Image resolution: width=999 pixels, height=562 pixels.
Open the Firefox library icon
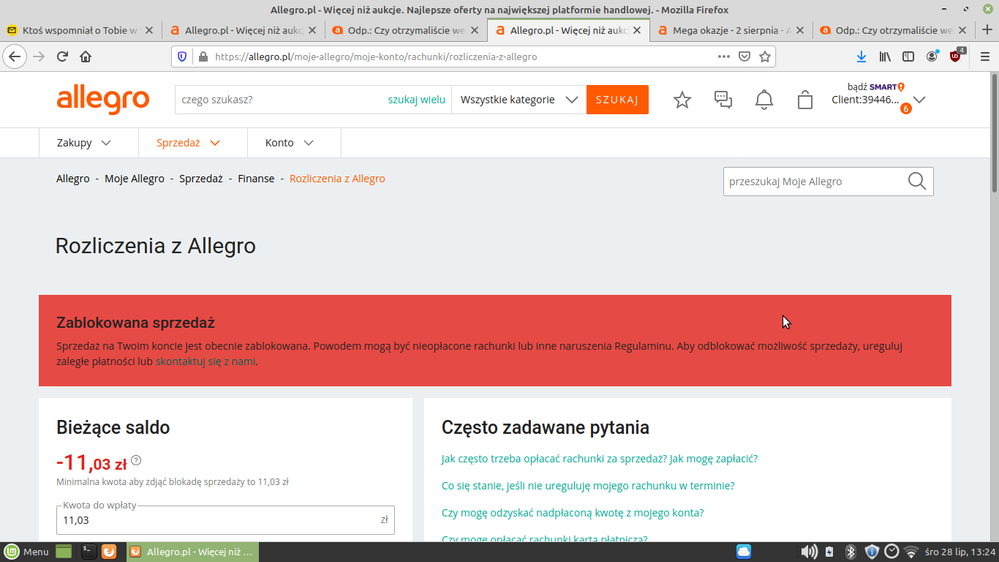click(x=885, y=57)
